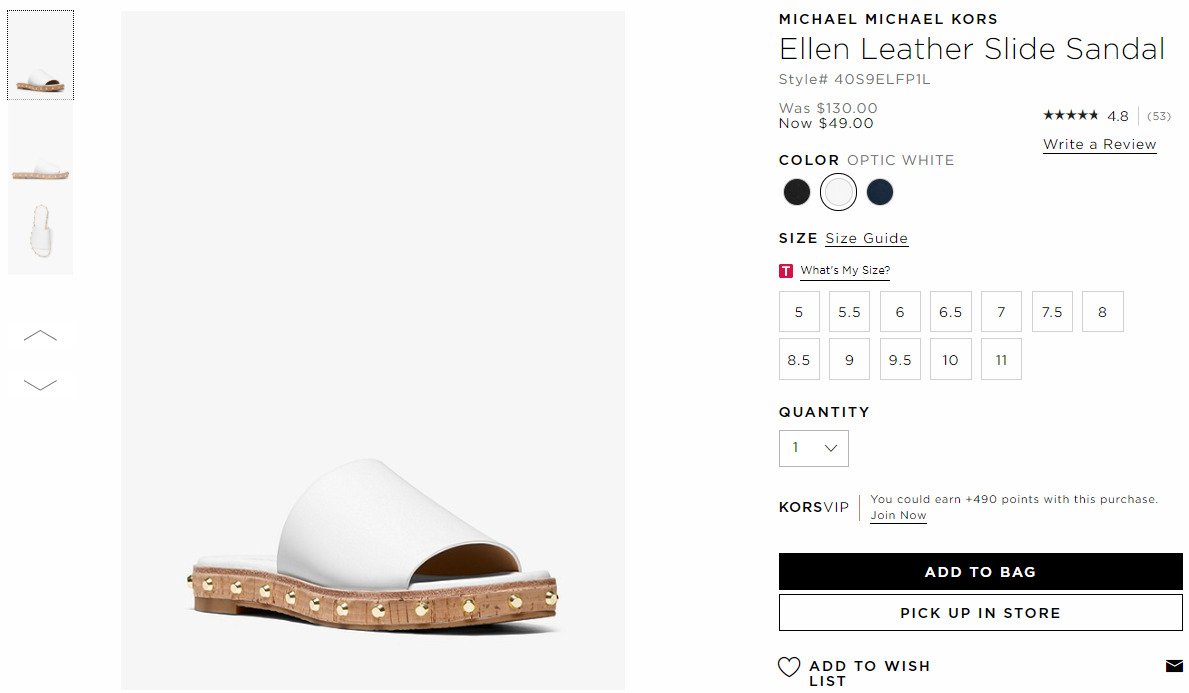Choose size 9

pos(849,359)
